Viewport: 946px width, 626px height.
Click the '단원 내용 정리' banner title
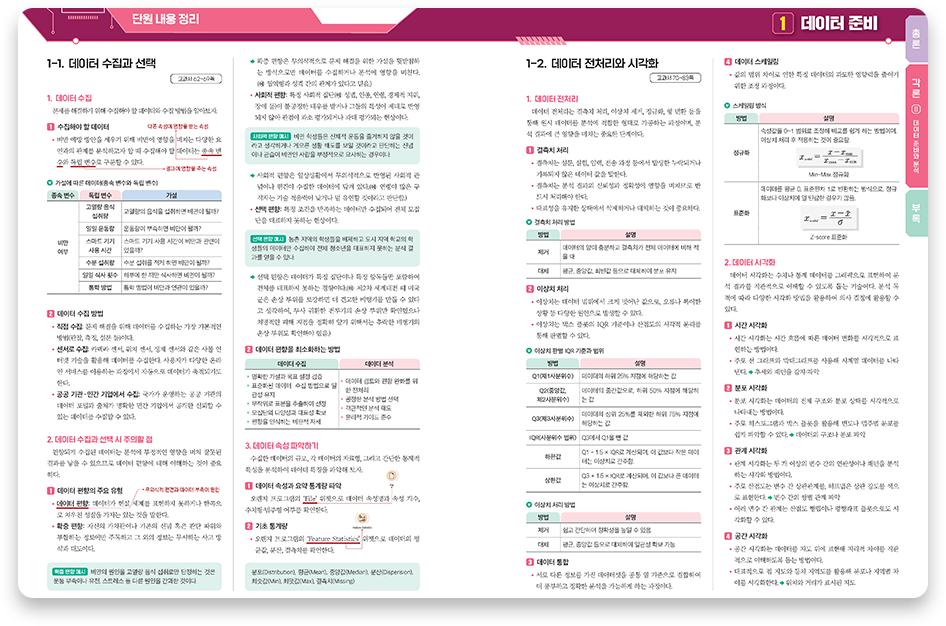coord(165,19)
